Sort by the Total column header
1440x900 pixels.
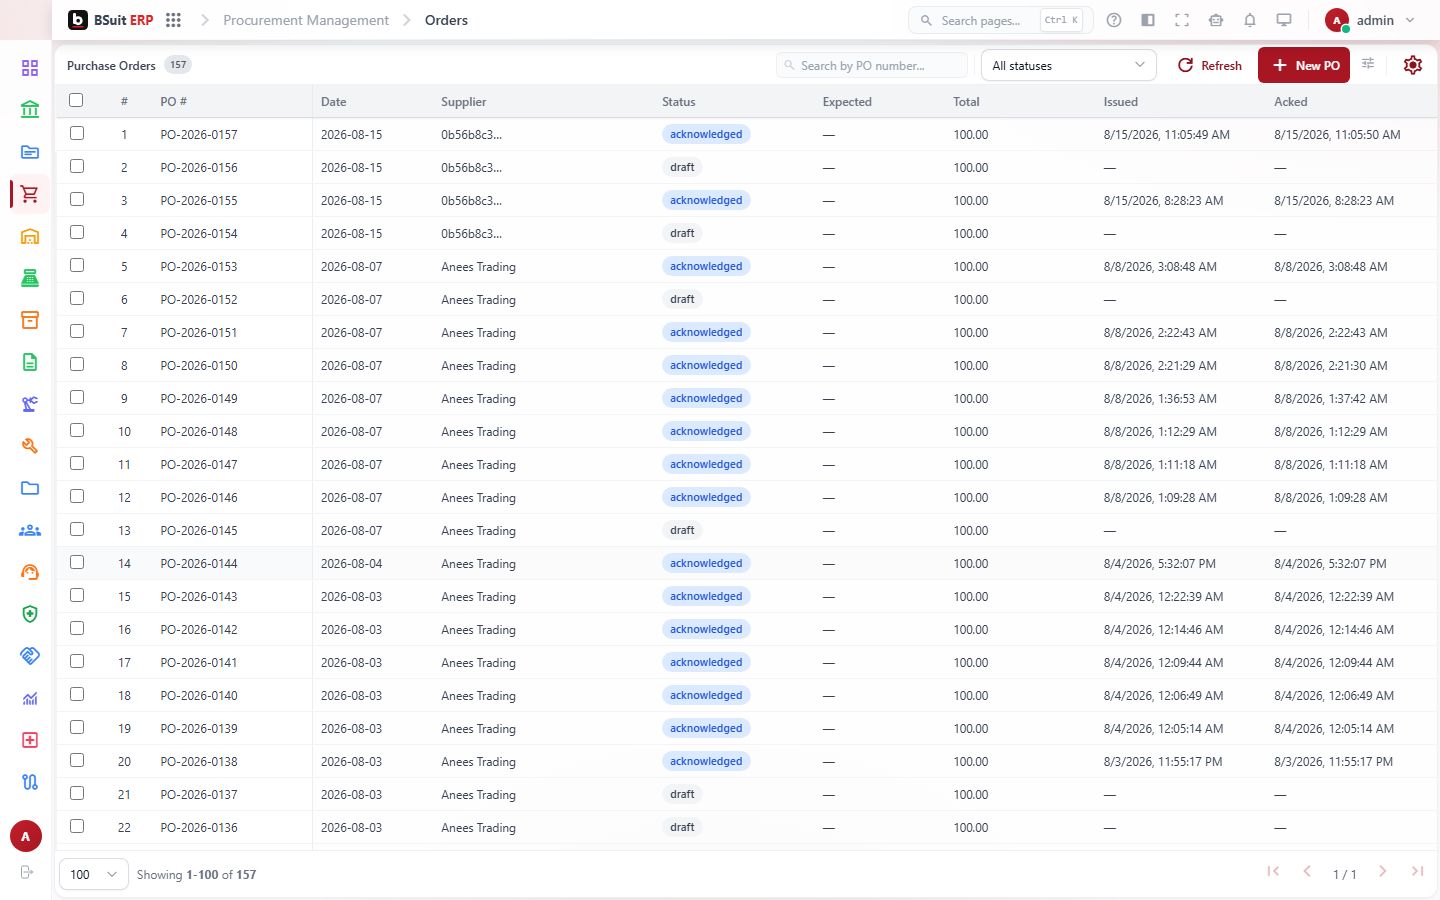[x=966, y=102]
